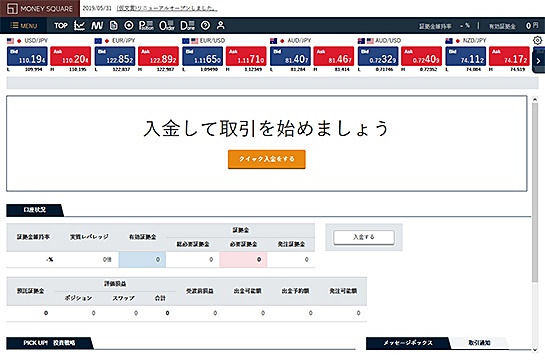
Task: Select the NZD/JPY pair label
Action: [x=474, y=41]
